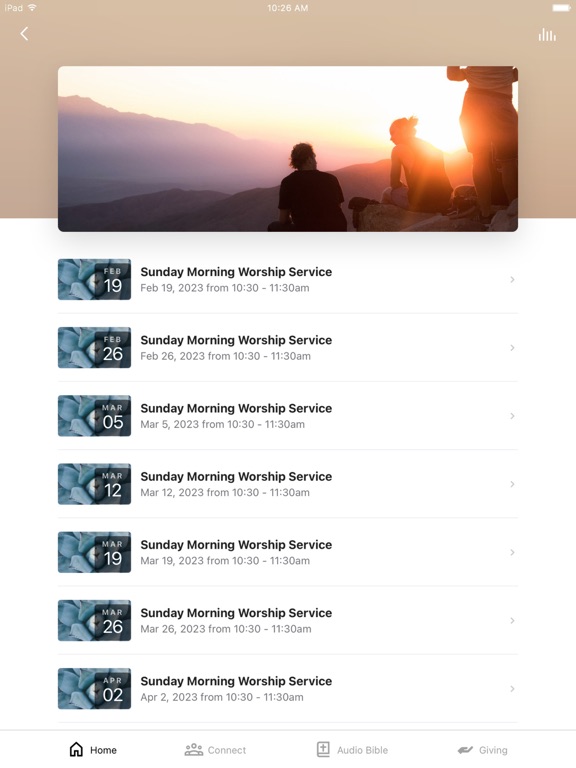Switch to the Connect tab
Image resolution: width=576 pixels, height=768 pixels.
point(216,749)
